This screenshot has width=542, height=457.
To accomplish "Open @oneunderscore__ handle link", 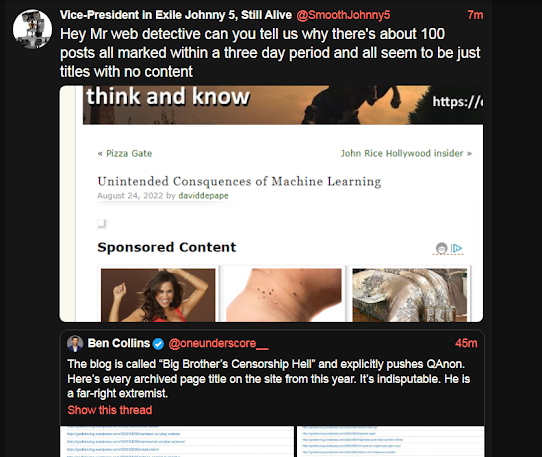I will tap(218, 343).
